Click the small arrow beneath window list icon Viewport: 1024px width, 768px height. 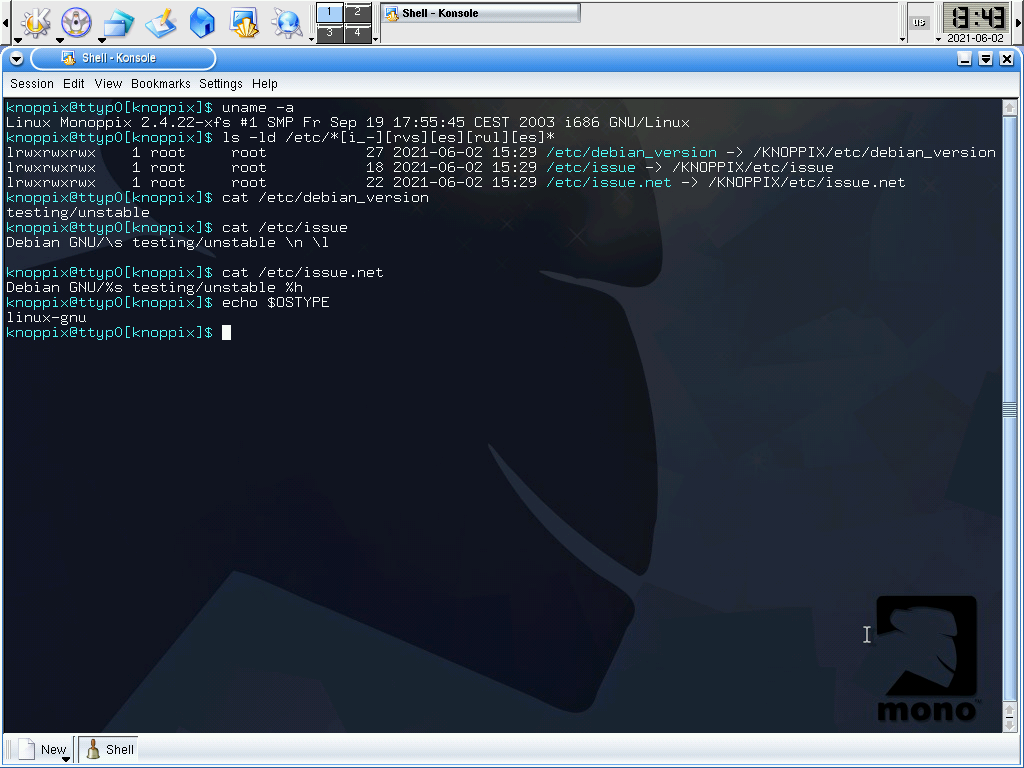[102, 40]
